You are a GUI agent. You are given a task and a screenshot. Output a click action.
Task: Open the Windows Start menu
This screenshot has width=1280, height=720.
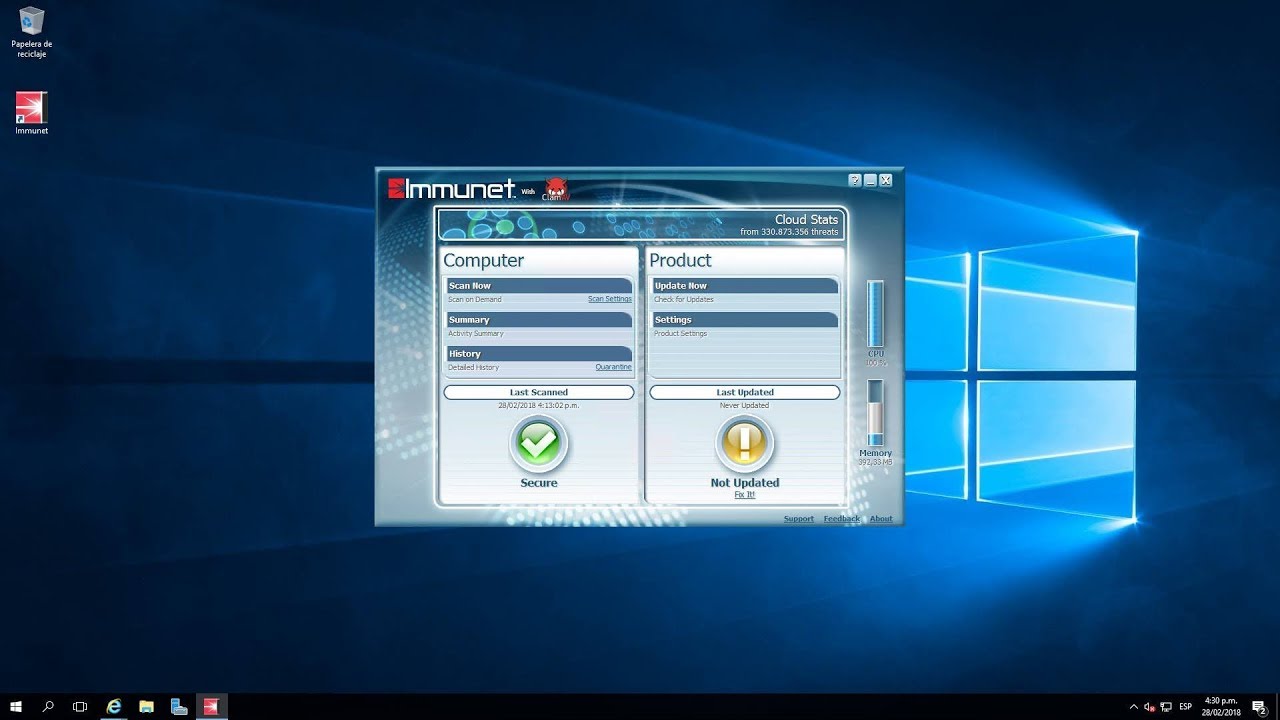pyautogui.click(x=16, y=707)
